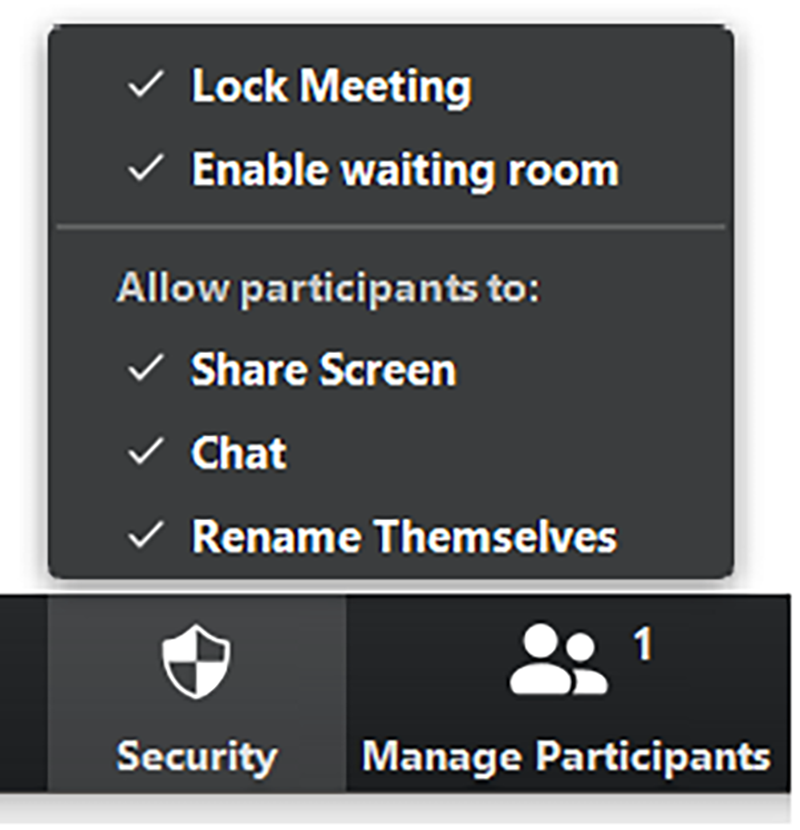Collapse the menu via the Security label
800x830 pixels.
click(196, 755)
